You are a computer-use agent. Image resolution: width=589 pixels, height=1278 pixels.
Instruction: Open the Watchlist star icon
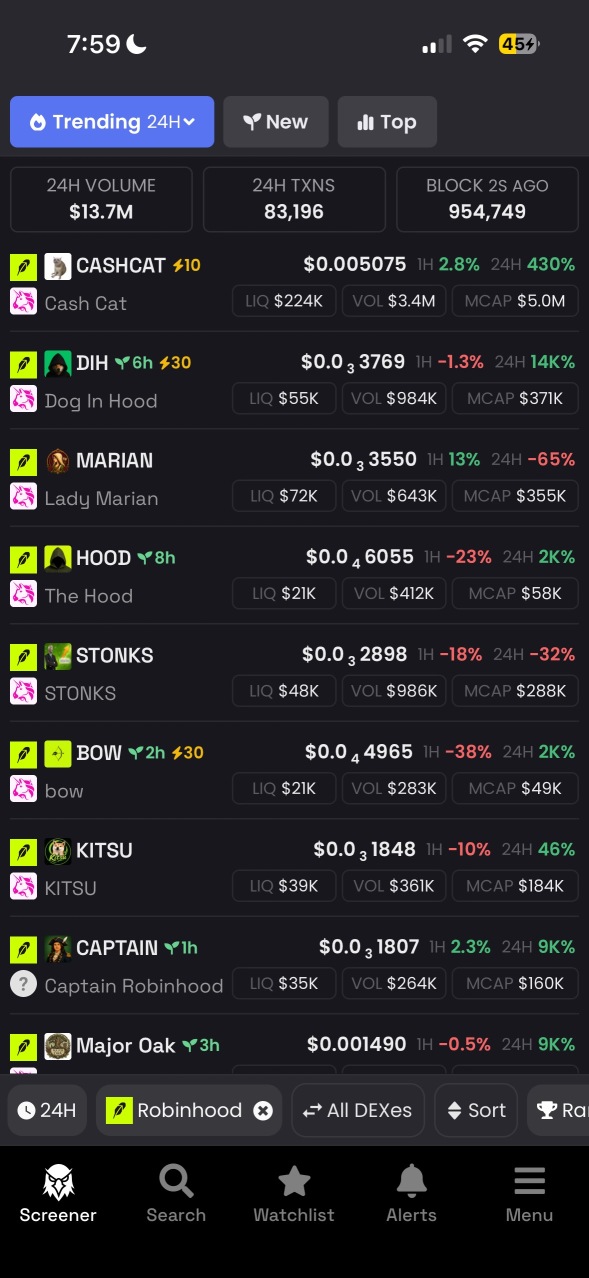(294, 1181)
